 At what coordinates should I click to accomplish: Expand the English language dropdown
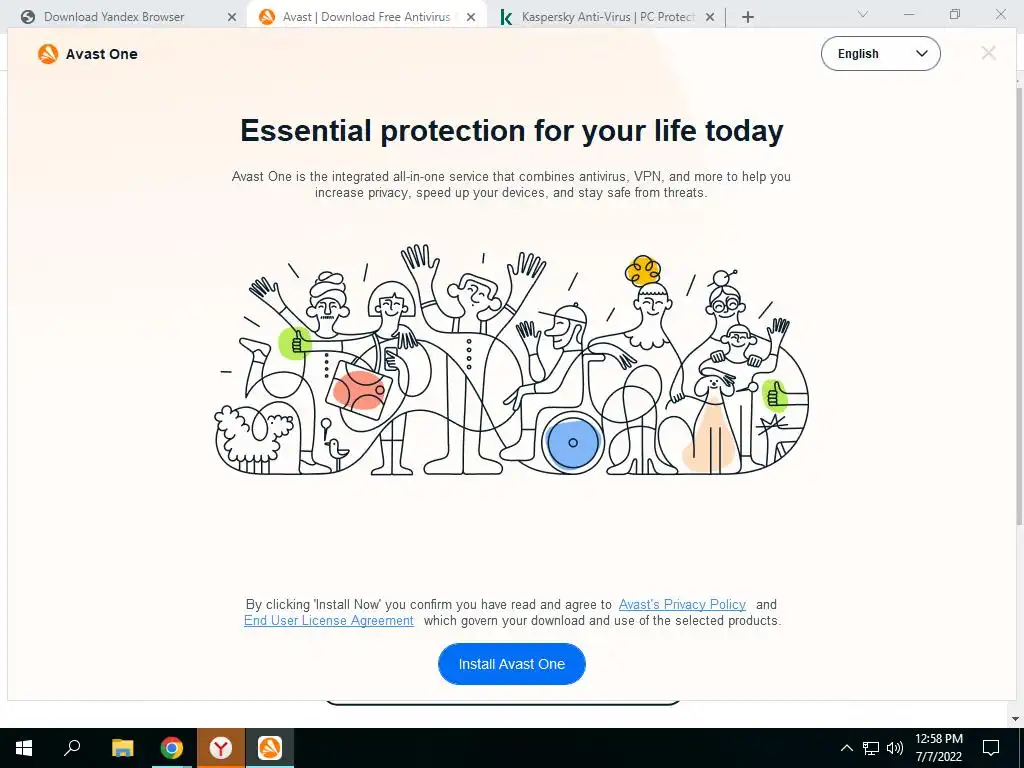tap(880, 54)
